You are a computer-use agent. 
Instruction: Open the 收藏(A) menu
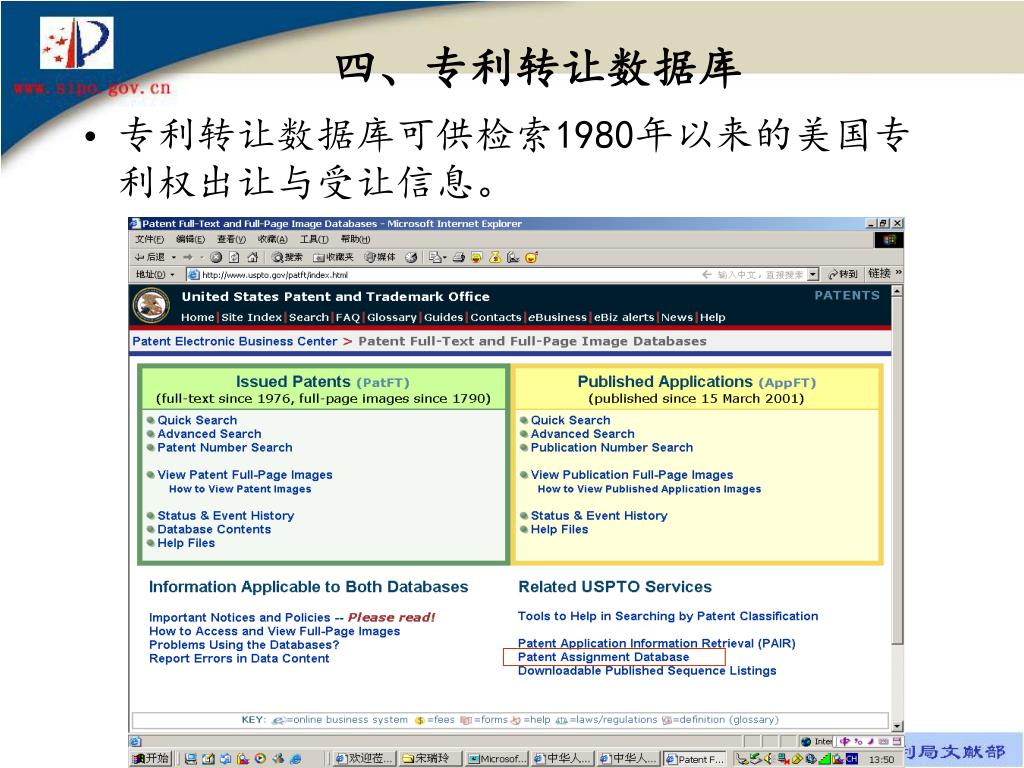[272, 240]
